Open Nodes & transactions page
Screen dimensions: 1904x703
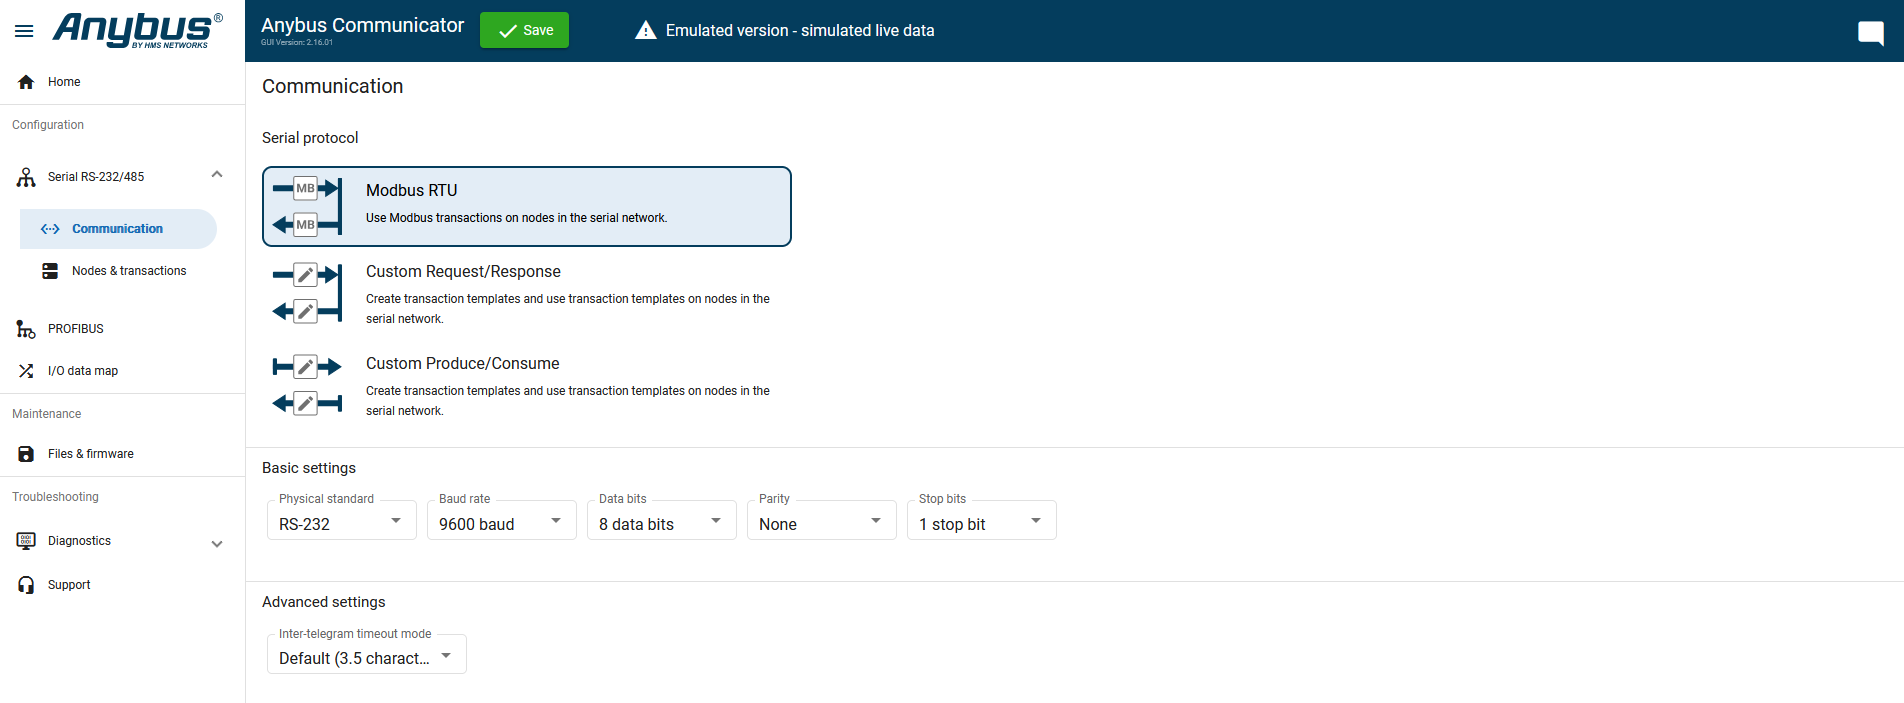tap(128, 271)
